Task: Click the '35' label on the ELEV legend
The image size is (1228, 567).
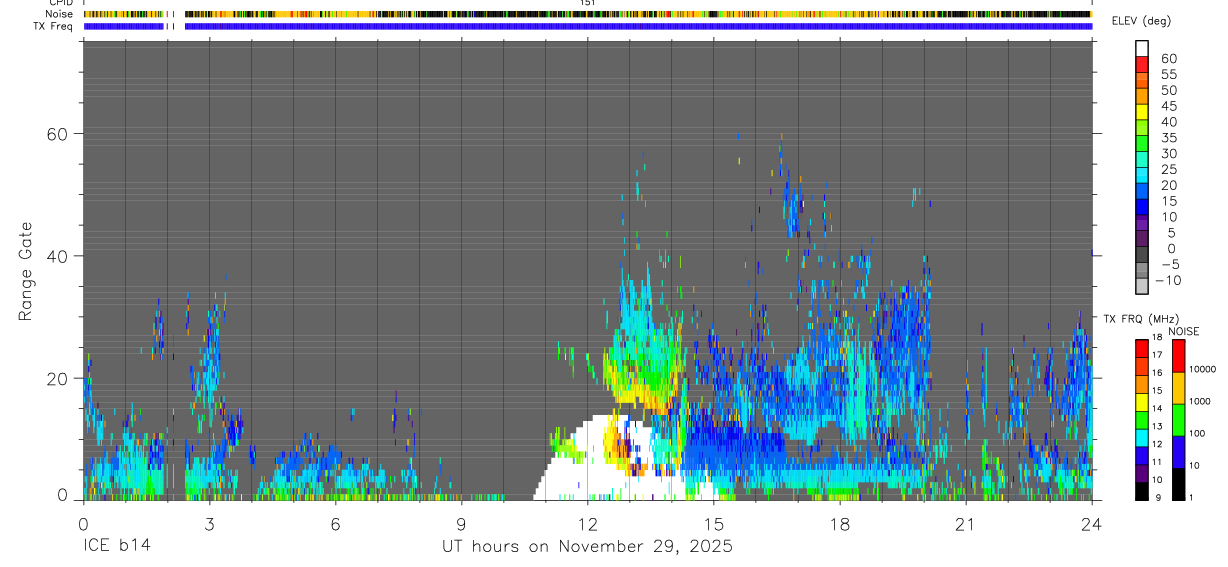Action: [x=1168, y=138]
